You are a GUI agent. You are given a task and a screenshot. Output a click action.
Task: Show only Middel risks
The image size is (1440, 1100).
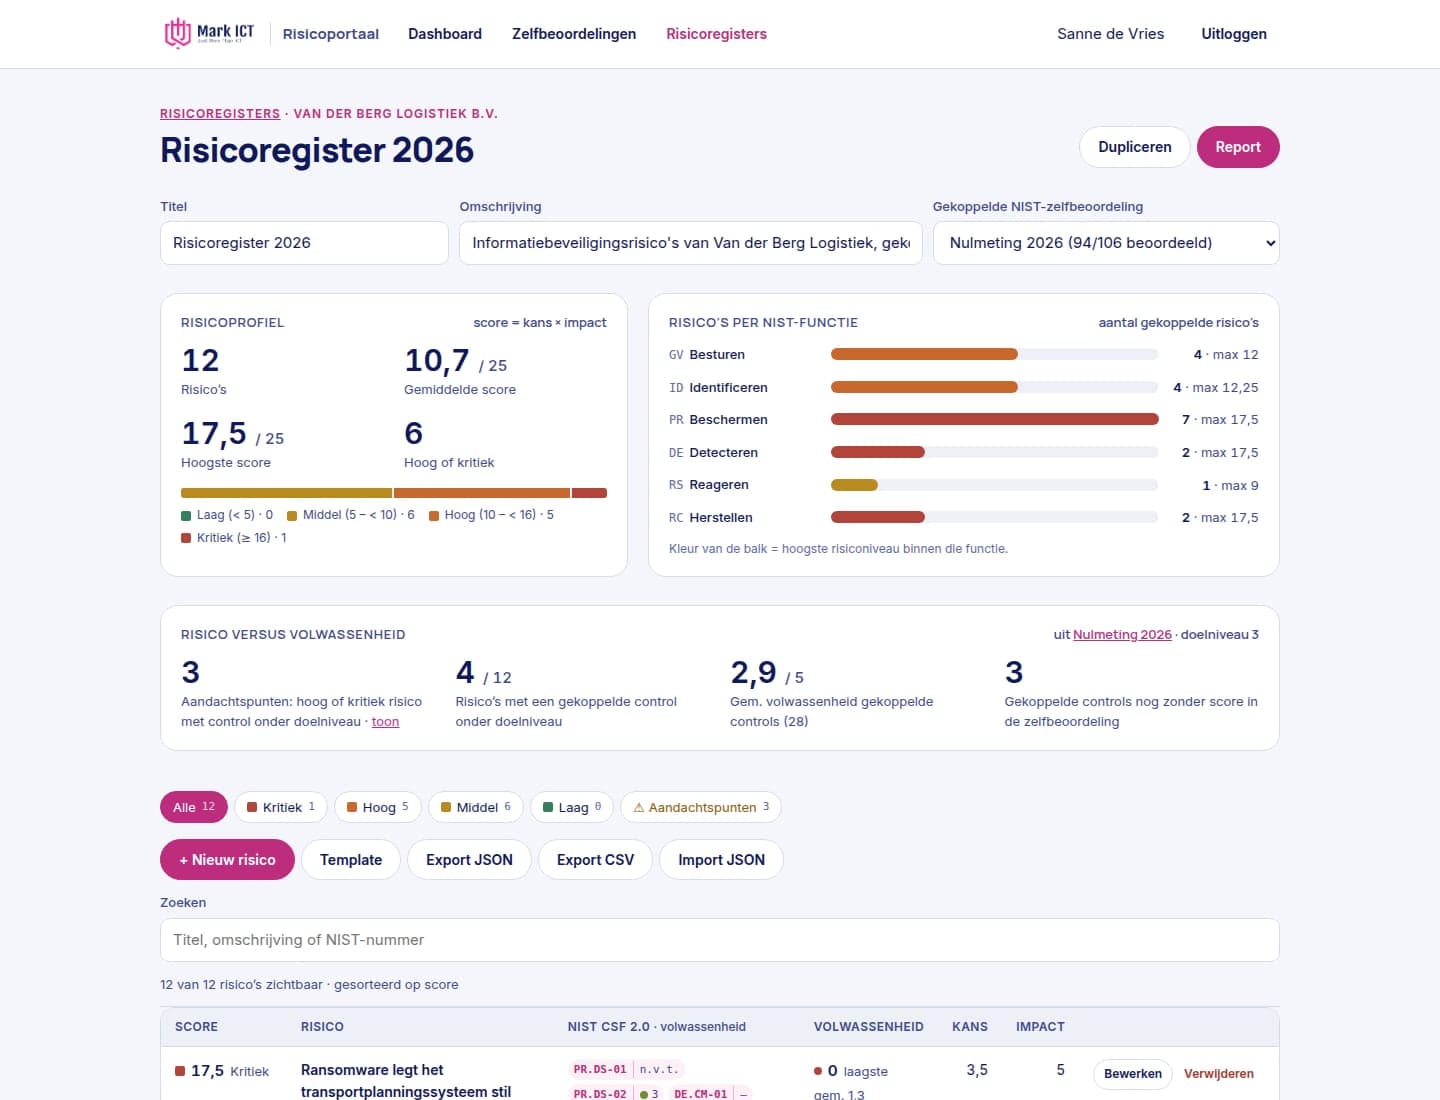(x=476, y=807)
